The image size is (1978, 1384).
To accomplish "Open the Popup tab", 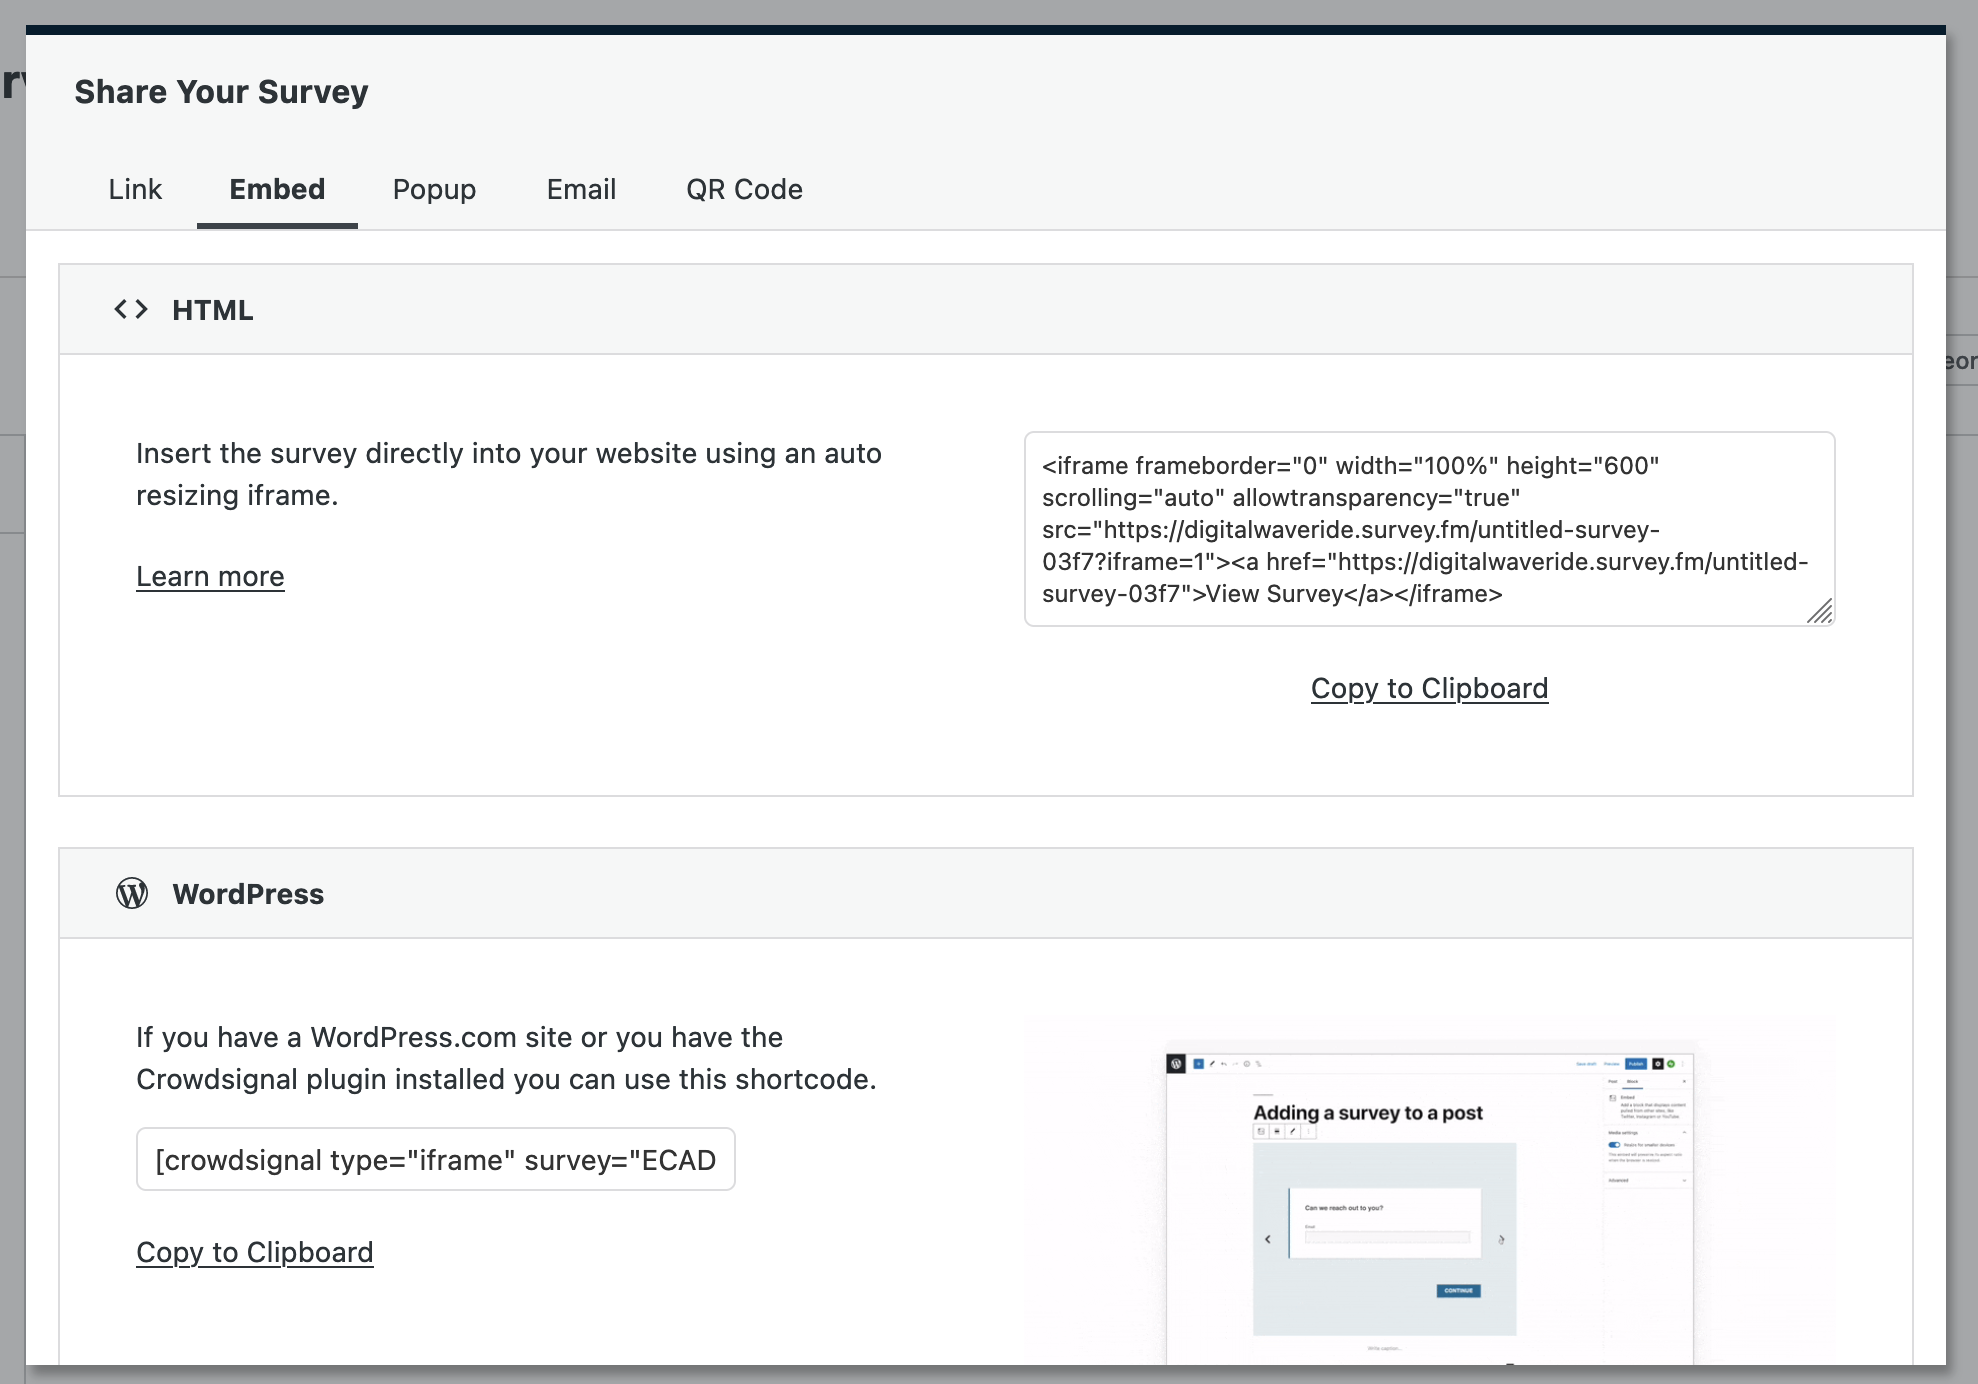I will point(434,189).
